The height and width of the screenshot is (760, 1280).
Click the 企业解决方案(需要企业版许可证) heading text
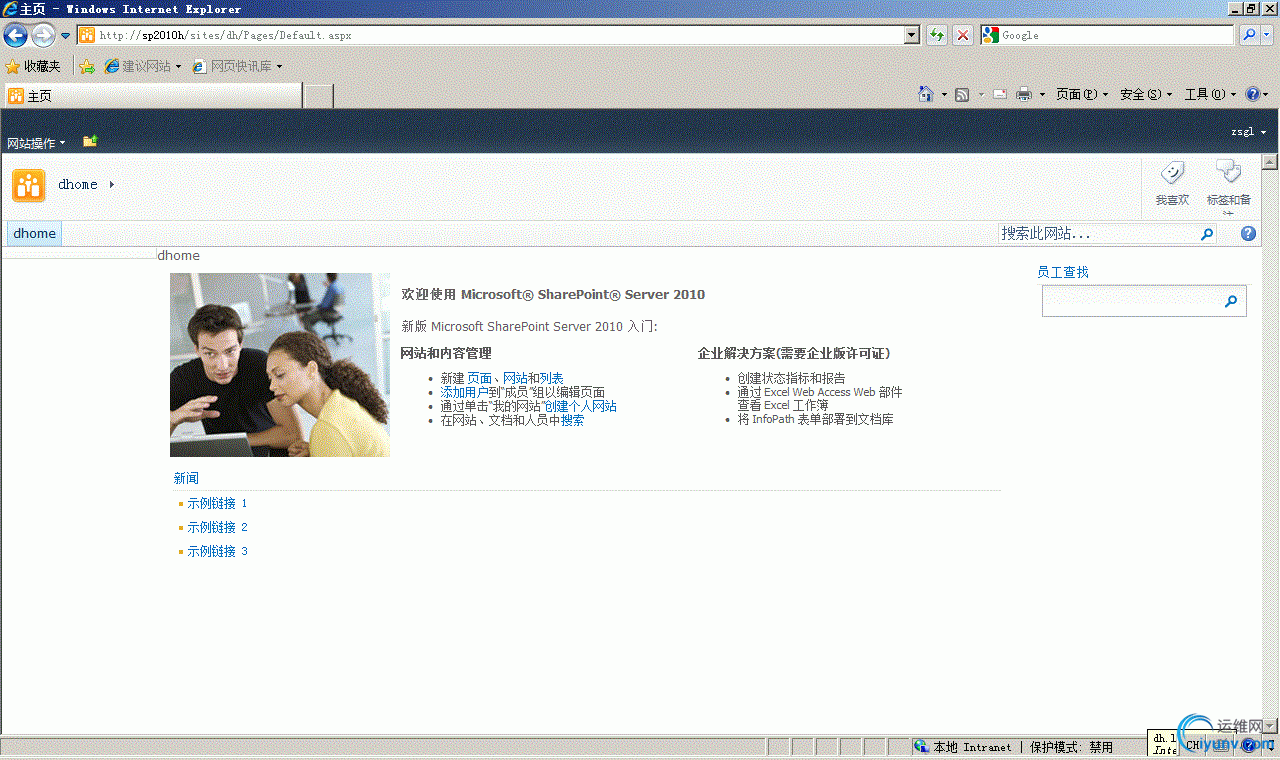[x=794, y=353]
